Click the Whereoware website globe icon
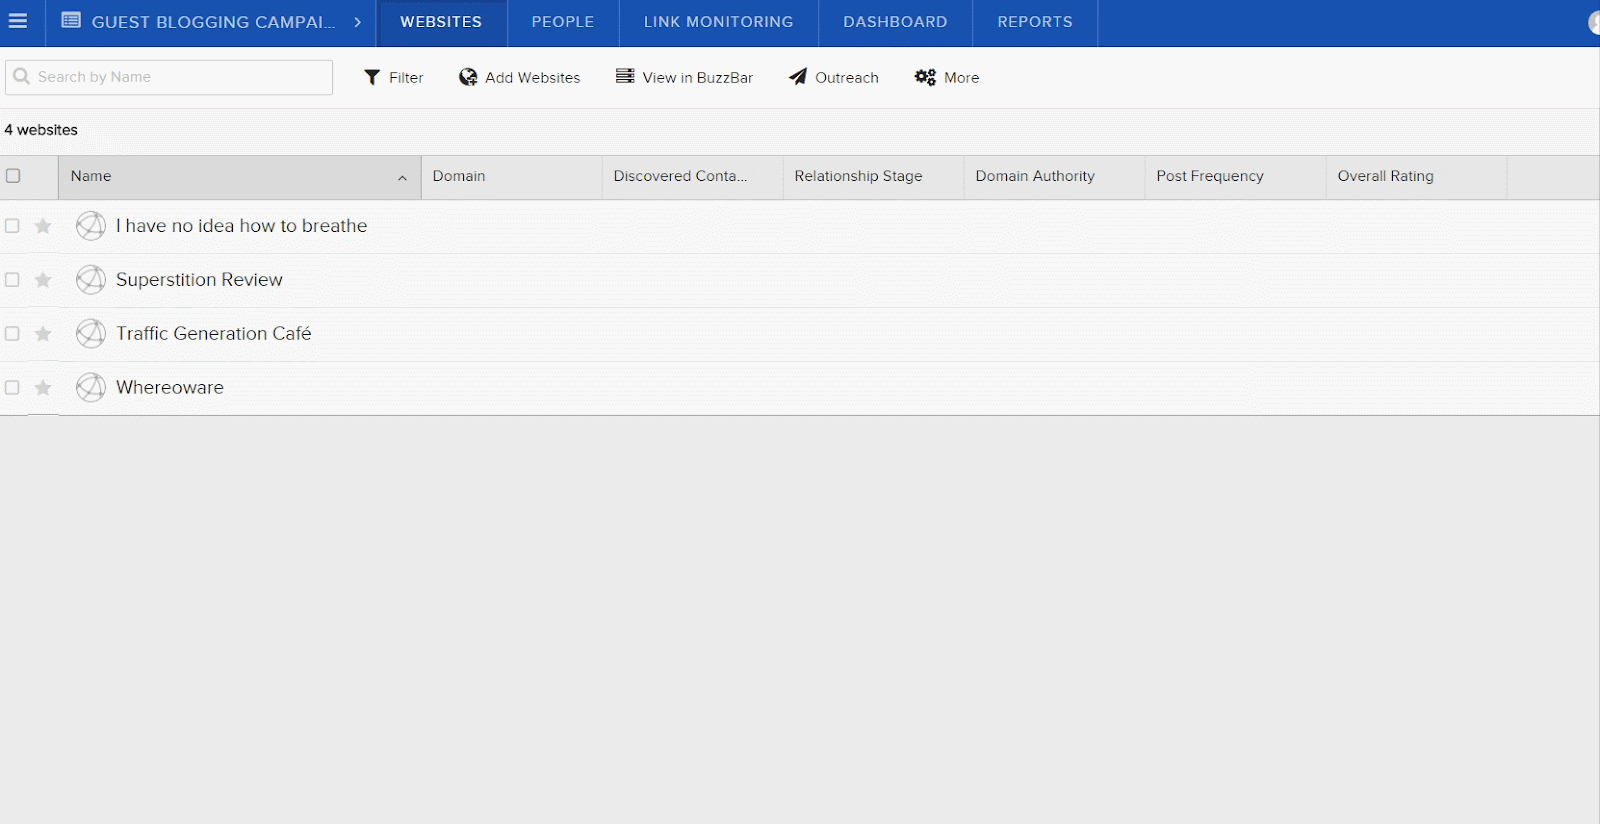This screenshot has height=824, width=1600. (91, 387)
